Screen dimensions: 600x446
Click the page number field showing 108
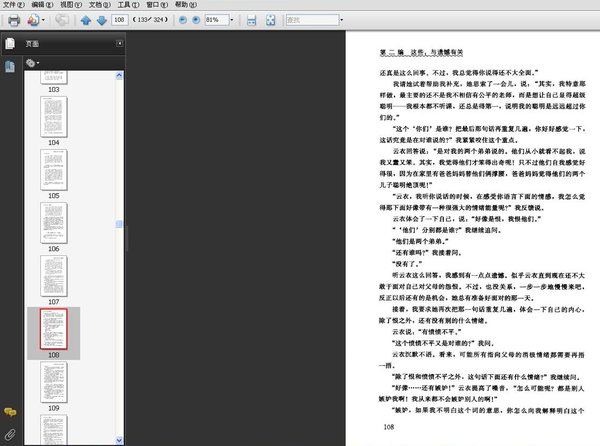coord(119,20)
